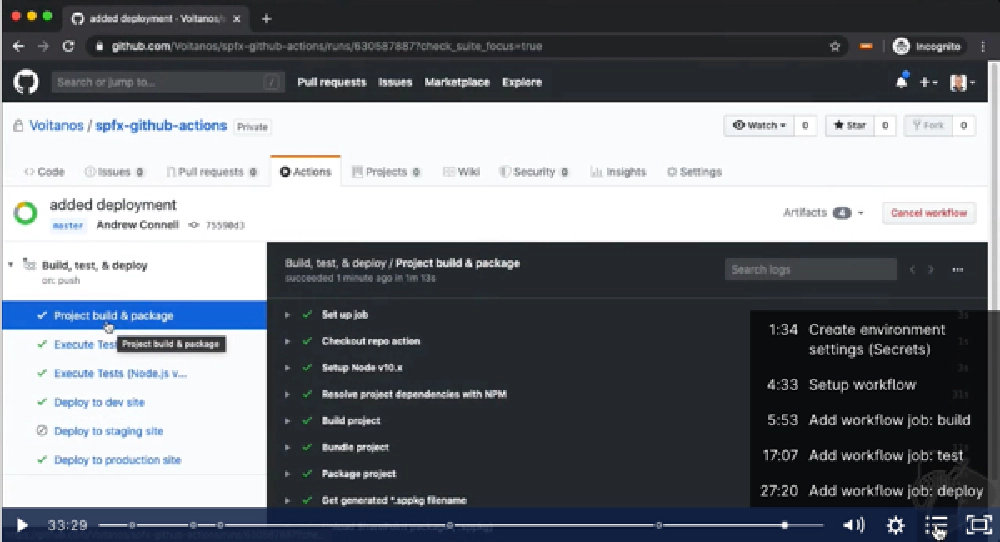Viewport: 1000px width, 542px height.
Task: Switch to the Code tab
Action: click(45, 172)
